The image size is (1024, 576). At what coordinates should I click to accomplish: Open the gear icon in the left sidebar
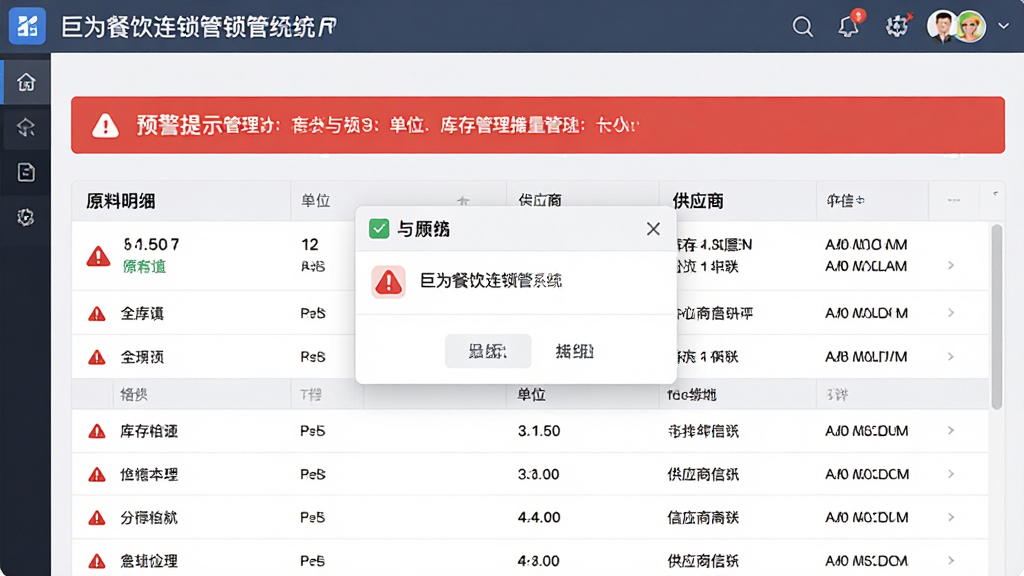26,217
